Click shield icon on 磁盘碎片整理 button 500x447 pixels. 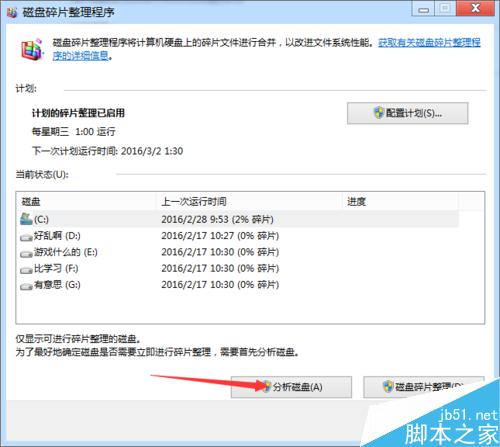[388, 386]
